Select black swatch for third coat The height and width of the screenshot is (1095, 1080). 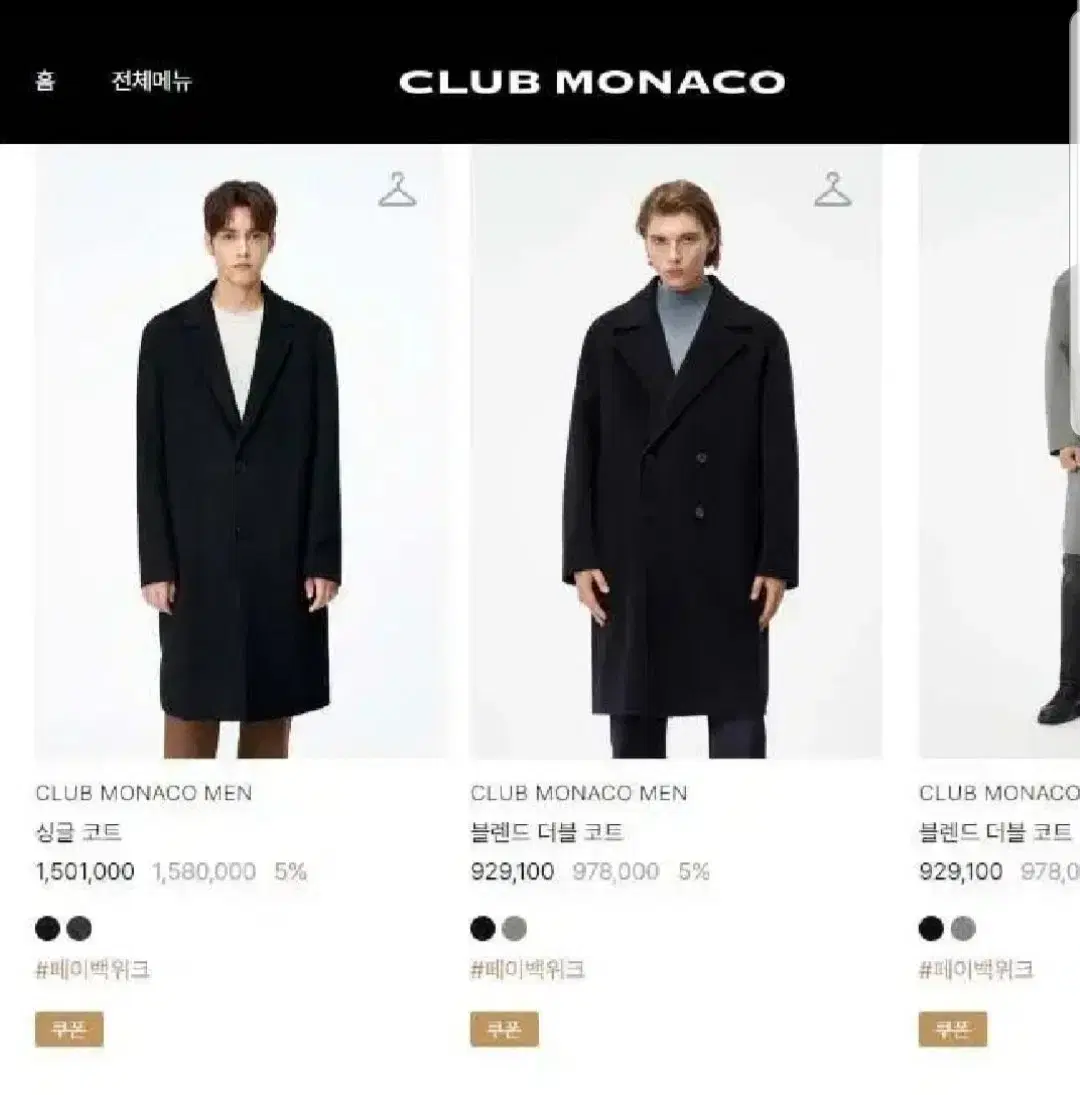pyautogui.click(x=931, y=928)
